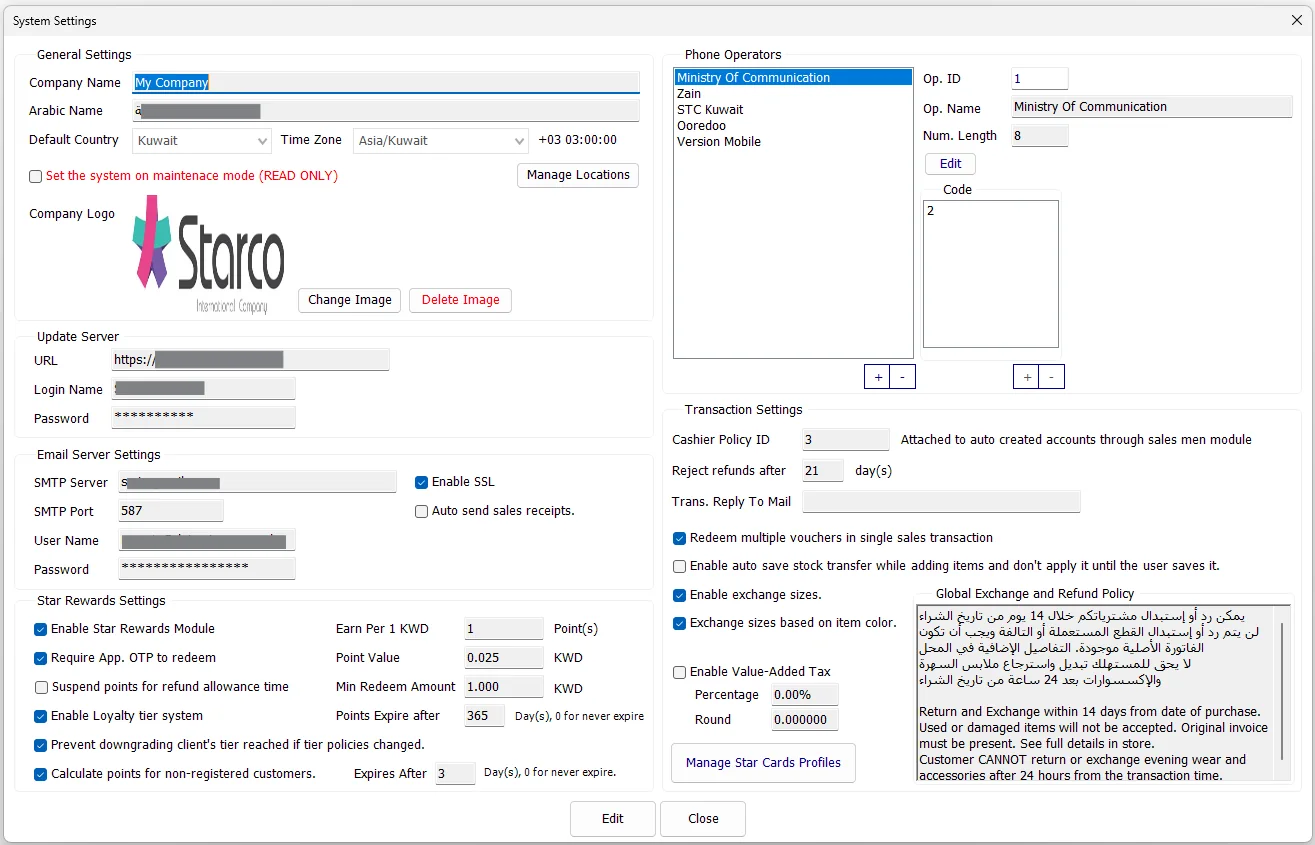Click the bottom Edit button
1315x845 pixels.
pyautogui.click(x=613, y=819)
